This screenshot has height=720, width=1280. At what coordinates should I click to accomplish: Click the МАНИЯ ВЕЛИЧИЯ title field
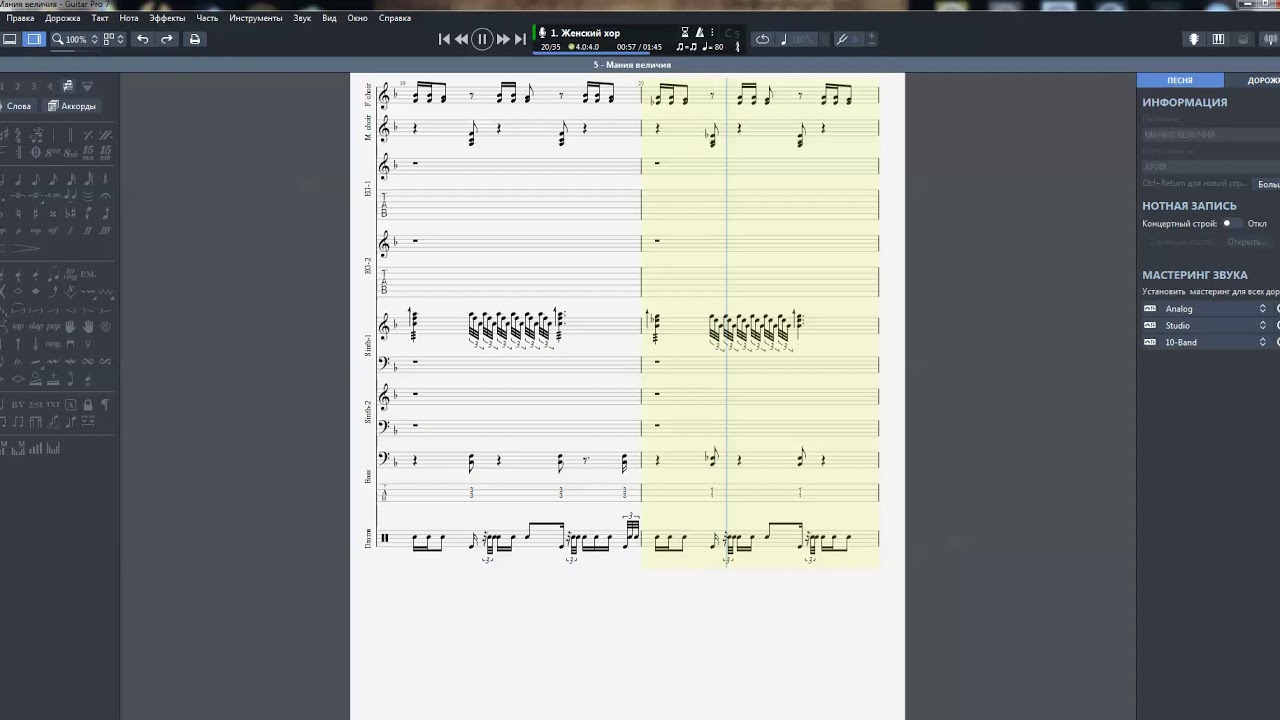click(1210, 134)
